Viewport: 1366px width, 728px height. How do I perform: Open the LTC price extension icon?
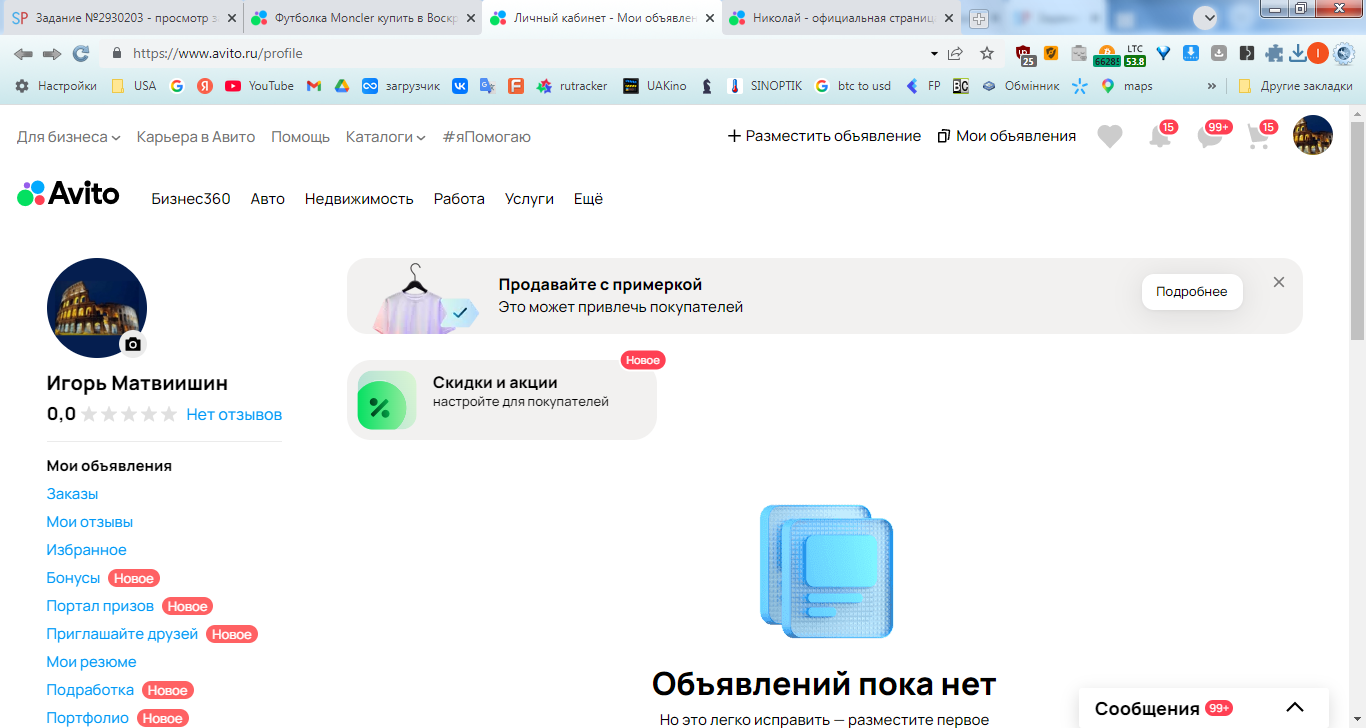click(1135, 55)
